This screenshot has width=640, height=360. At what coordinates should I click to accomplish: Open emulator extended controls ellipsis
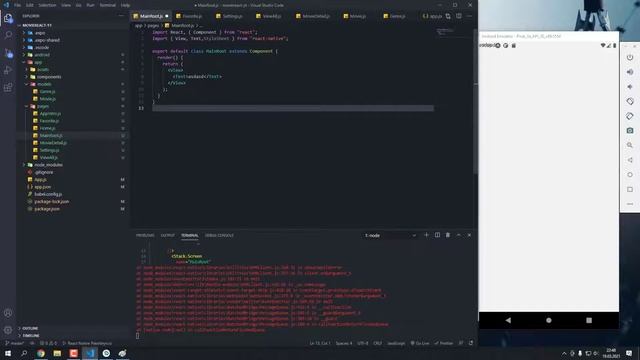coord(630,204)
